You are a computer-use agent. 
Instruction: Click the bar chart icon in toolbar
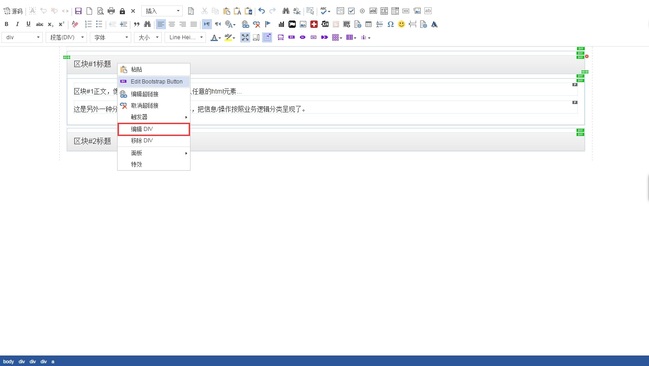point(281,24)
